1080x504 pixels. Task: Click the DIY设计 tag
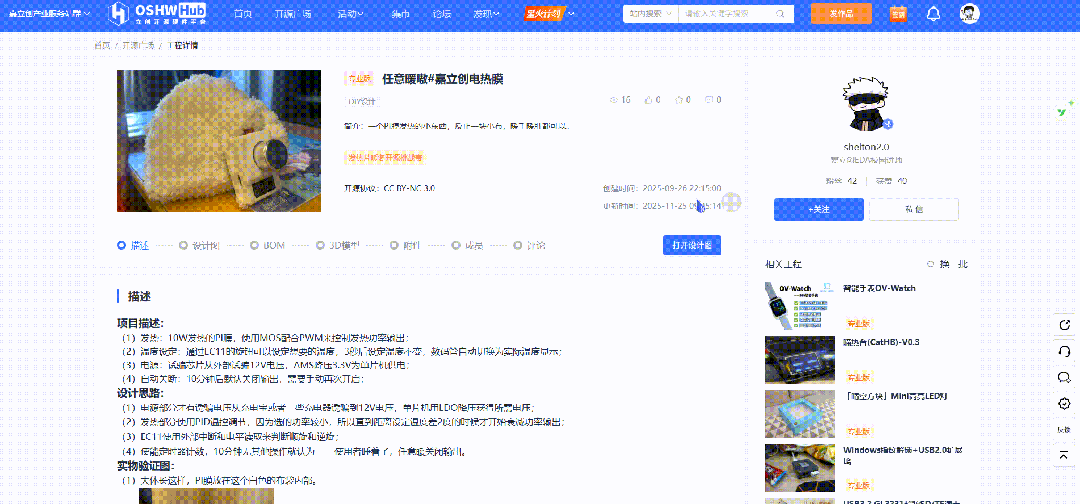(x=362, y=101)
